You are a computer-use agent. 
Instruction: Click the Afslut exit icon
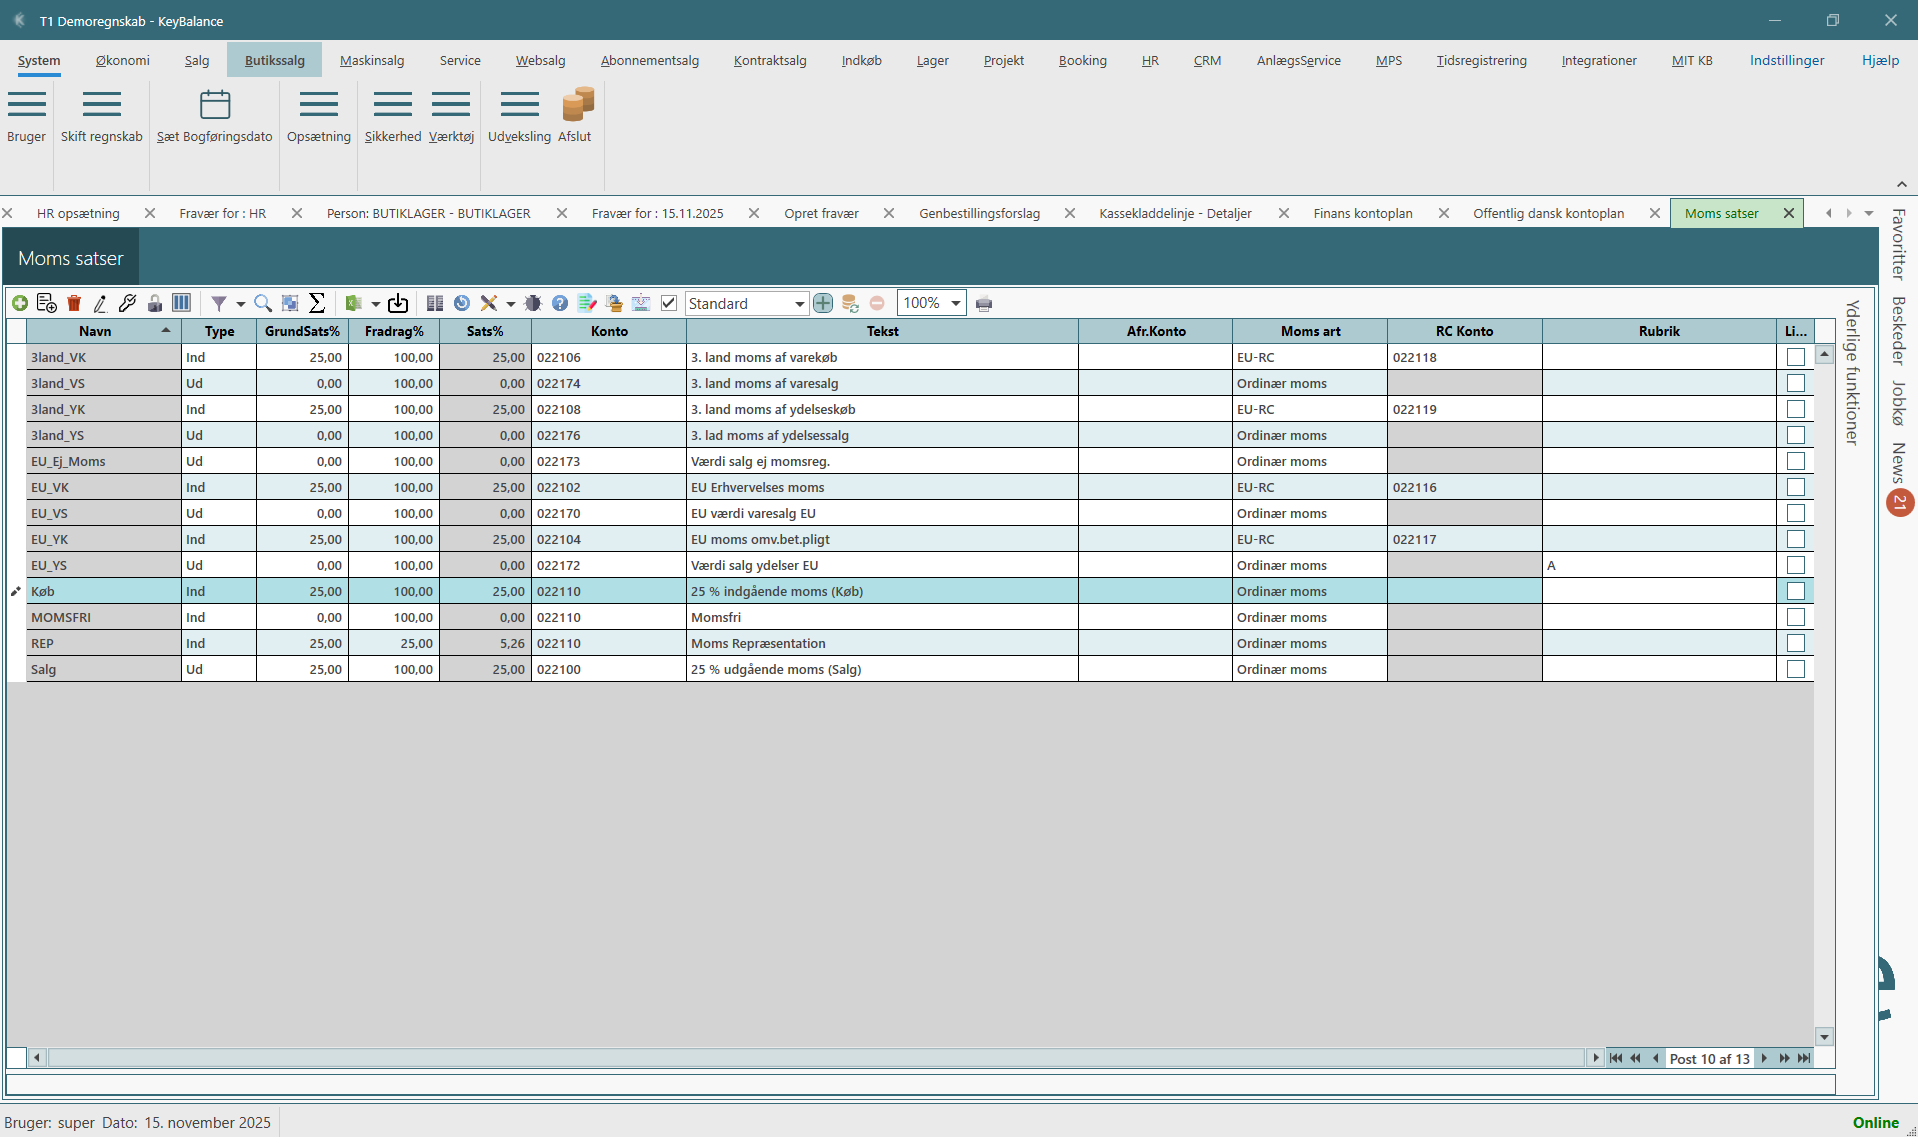pyautogui.click(x=577, y=105)
